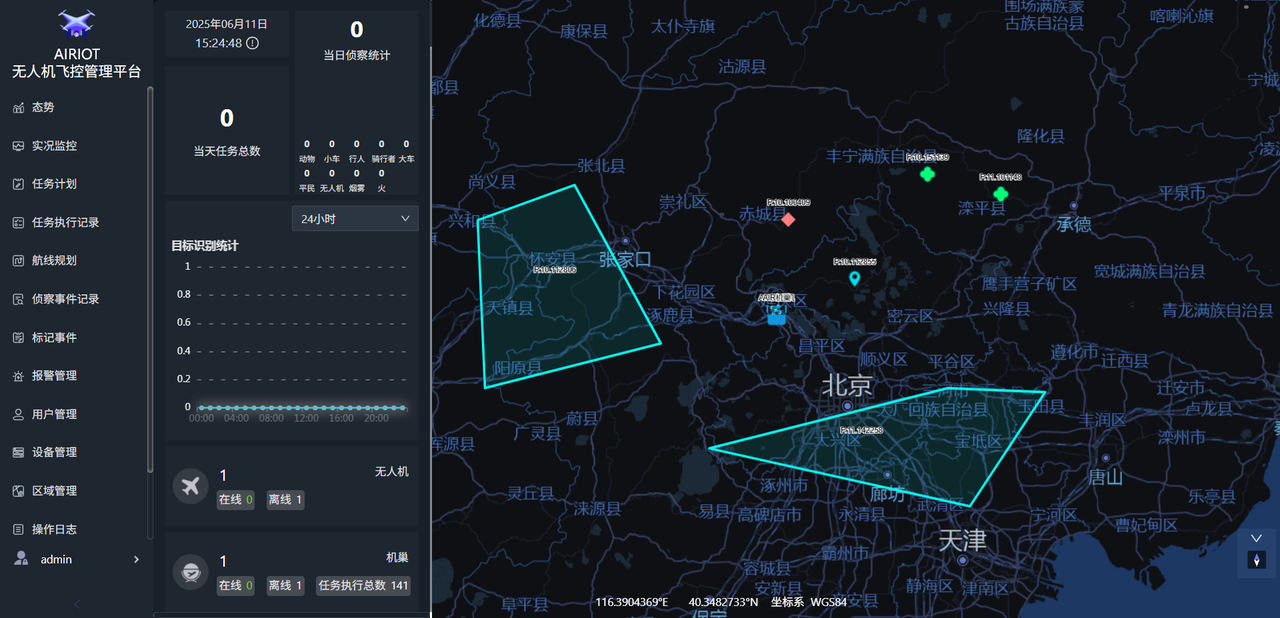Select the green cross marker near 丰宁满族自治县
This screenshot has width=1280, height=618.
(x=927, y=174)
